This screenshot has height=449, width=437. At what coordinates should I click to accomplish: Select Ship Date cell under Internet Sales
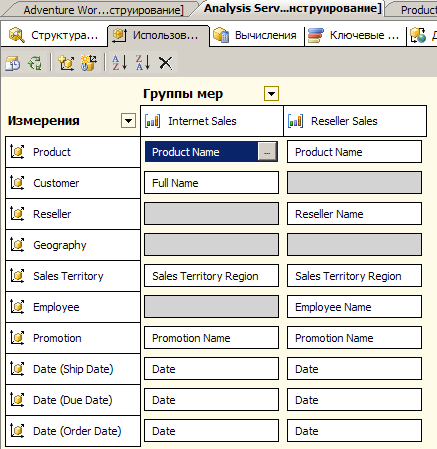[x=211, y=369]
